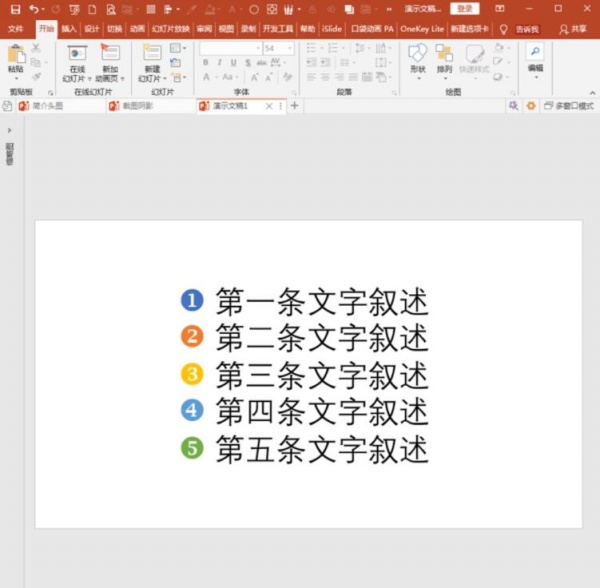Screen dimensions: 600x588
Task: Open print preview magnifier icon in quick access
Action: (111, 9)
